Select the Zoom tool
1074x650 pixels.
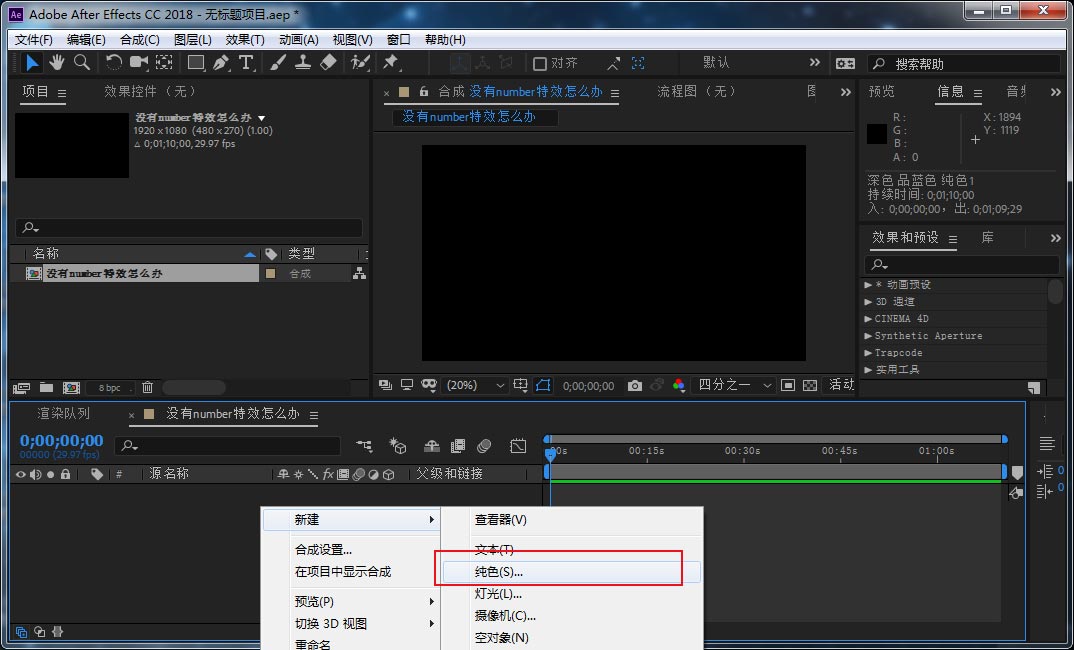click(x=84, y=62)
